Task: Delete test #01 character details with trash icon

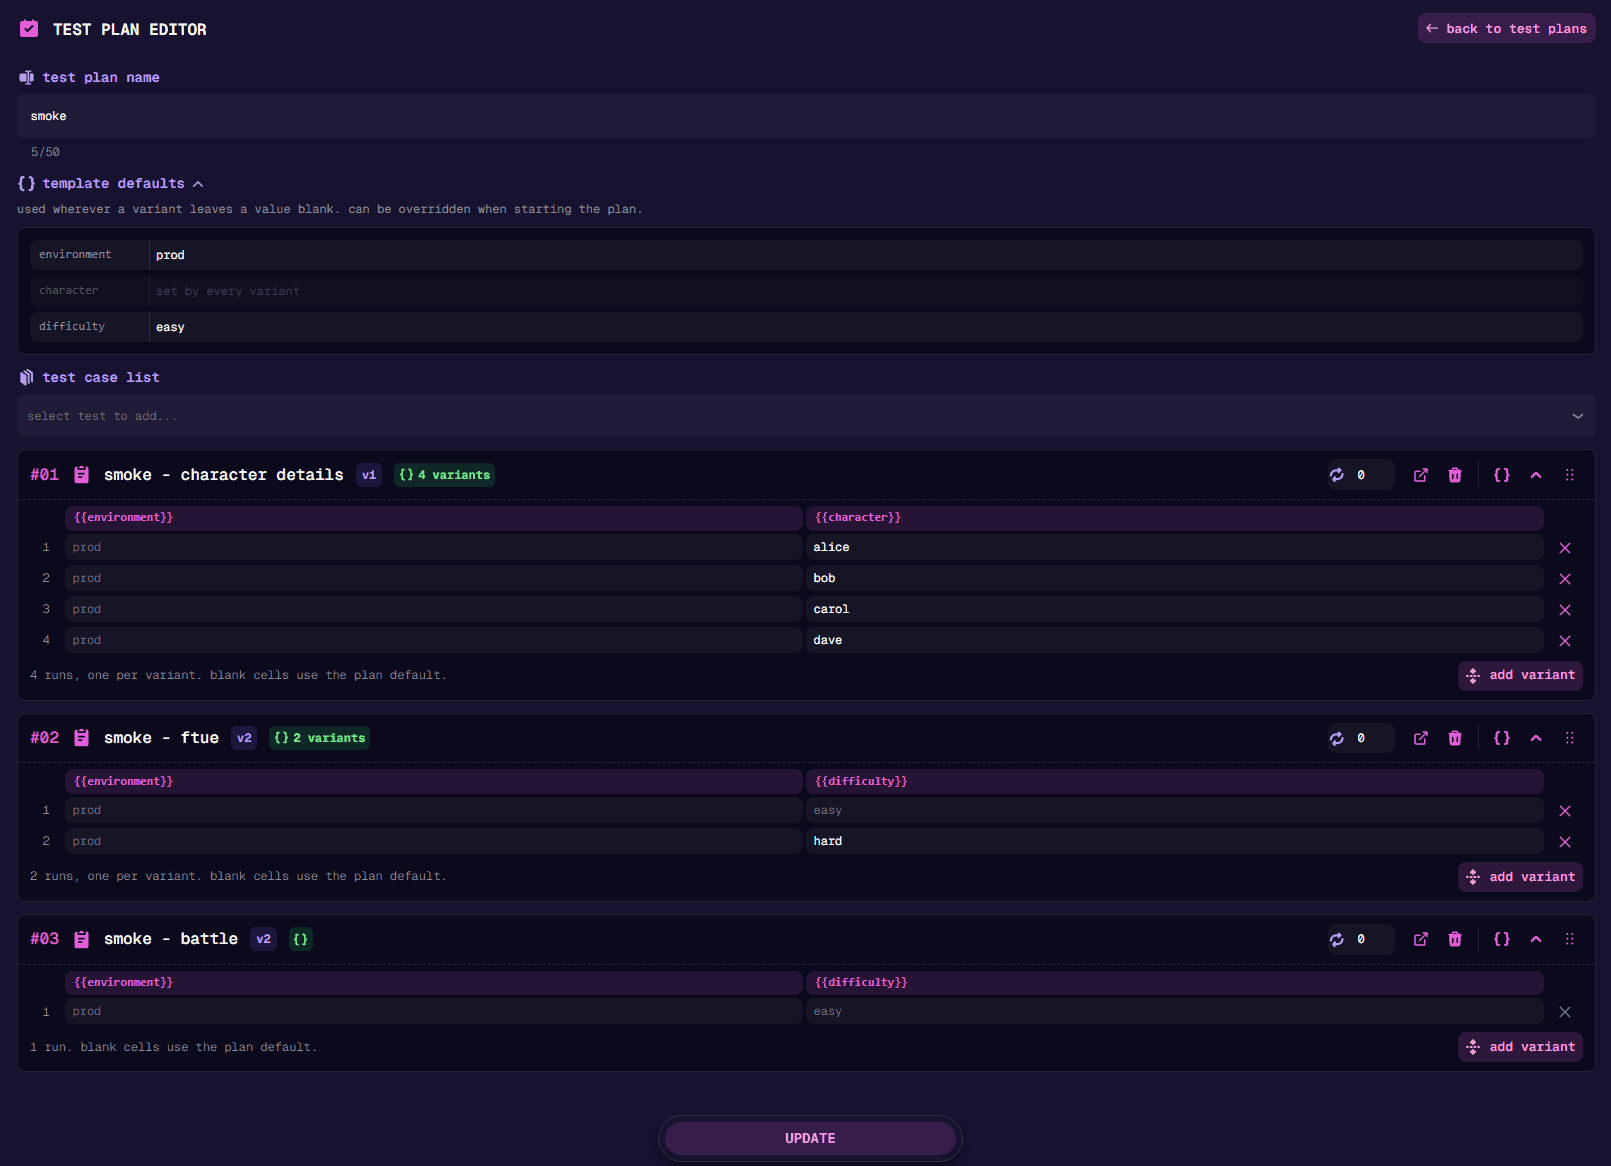Action: pos(1455,475)
